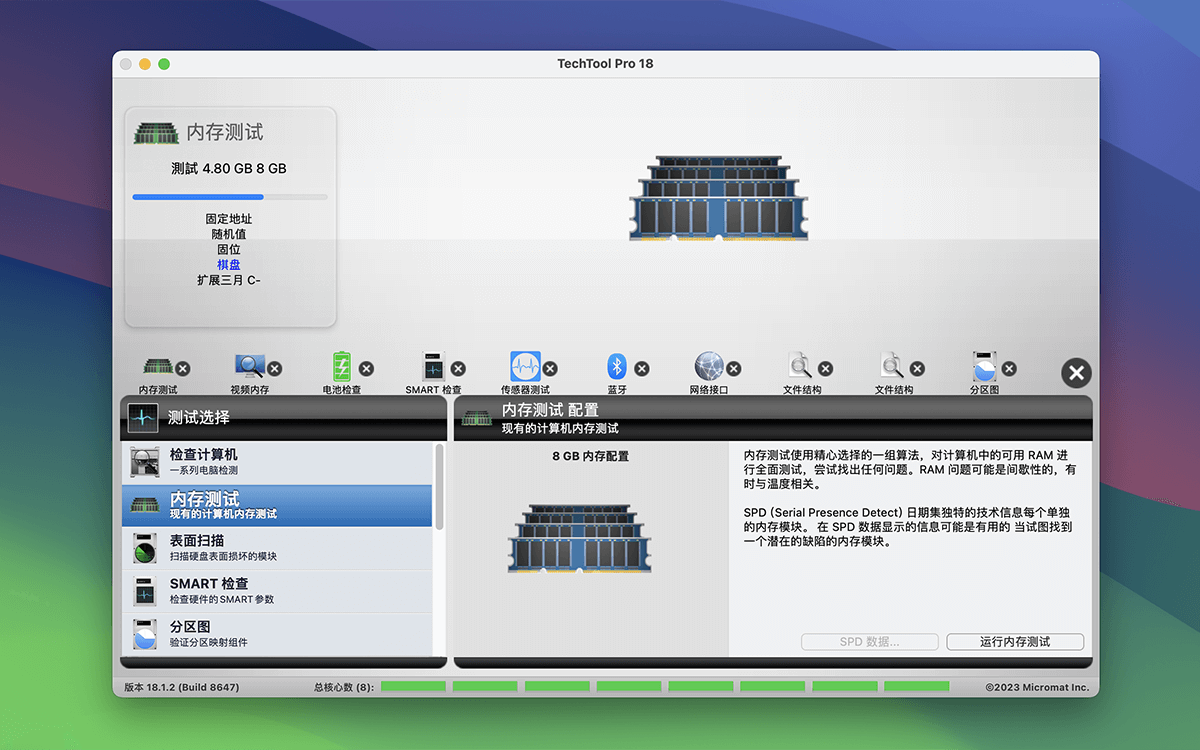
Task: Open SMART 检查 from the test list
Action: (277, 591)
